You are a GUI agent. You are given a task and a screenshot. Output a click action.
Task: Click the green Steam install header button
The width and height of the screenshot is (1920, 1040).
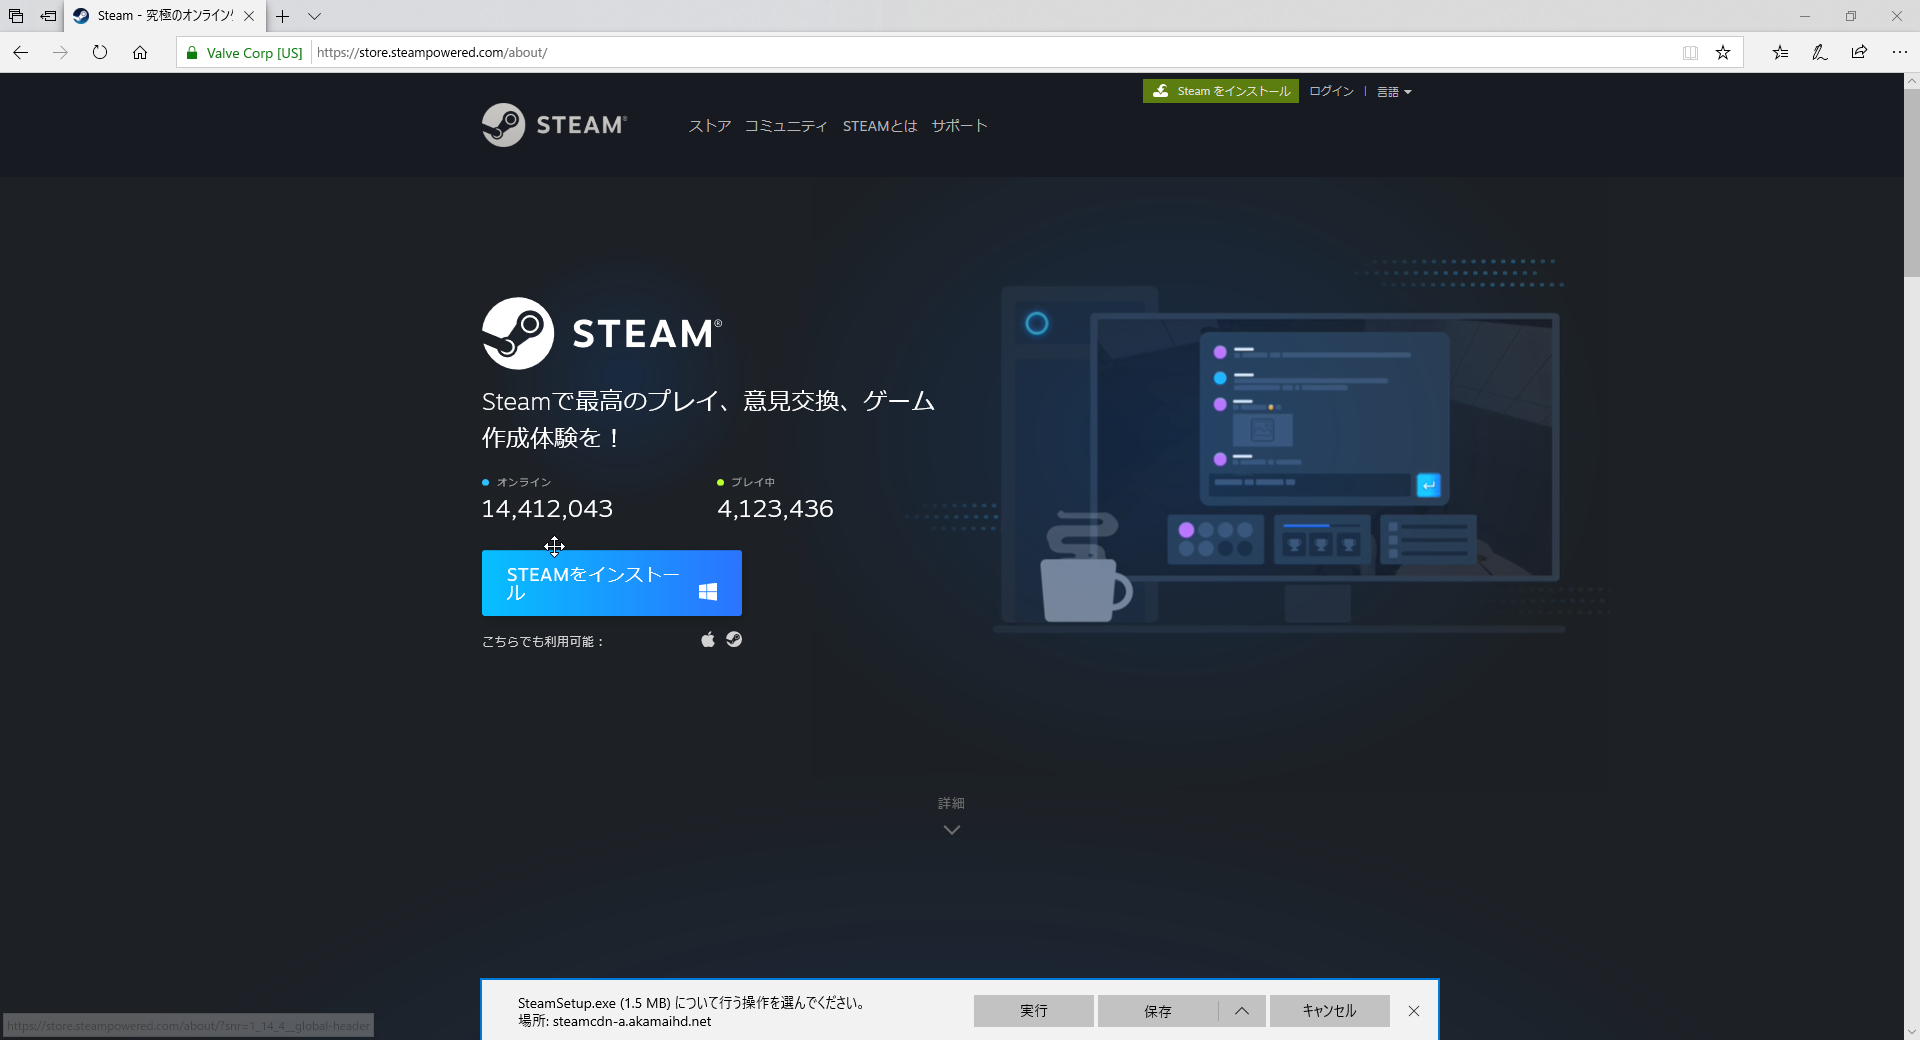click(1221, 91)
